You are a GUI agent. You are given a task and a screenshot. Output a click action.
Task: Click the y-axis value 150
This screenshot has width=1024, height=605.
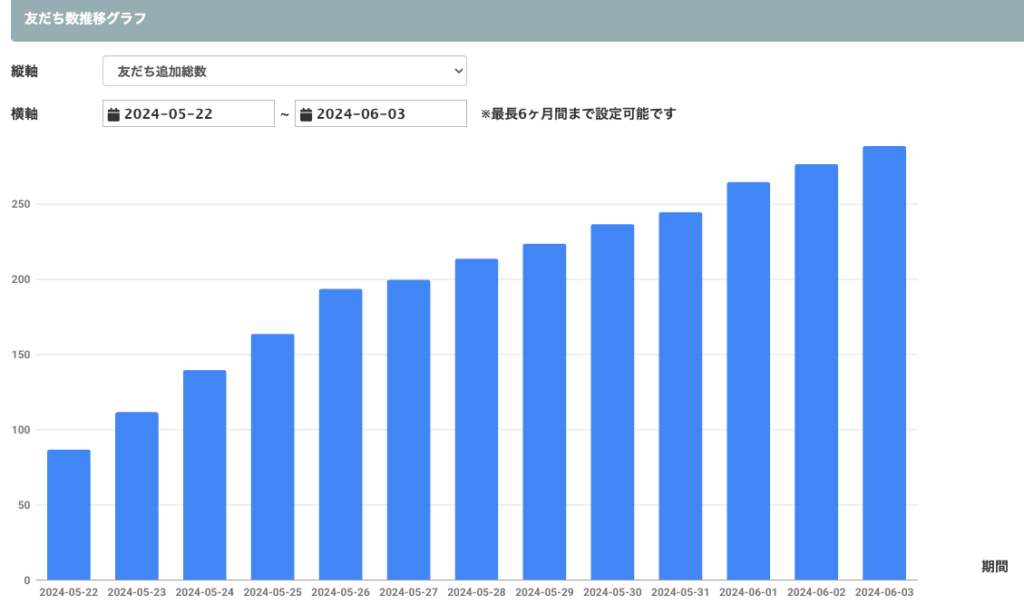[21, 355]
